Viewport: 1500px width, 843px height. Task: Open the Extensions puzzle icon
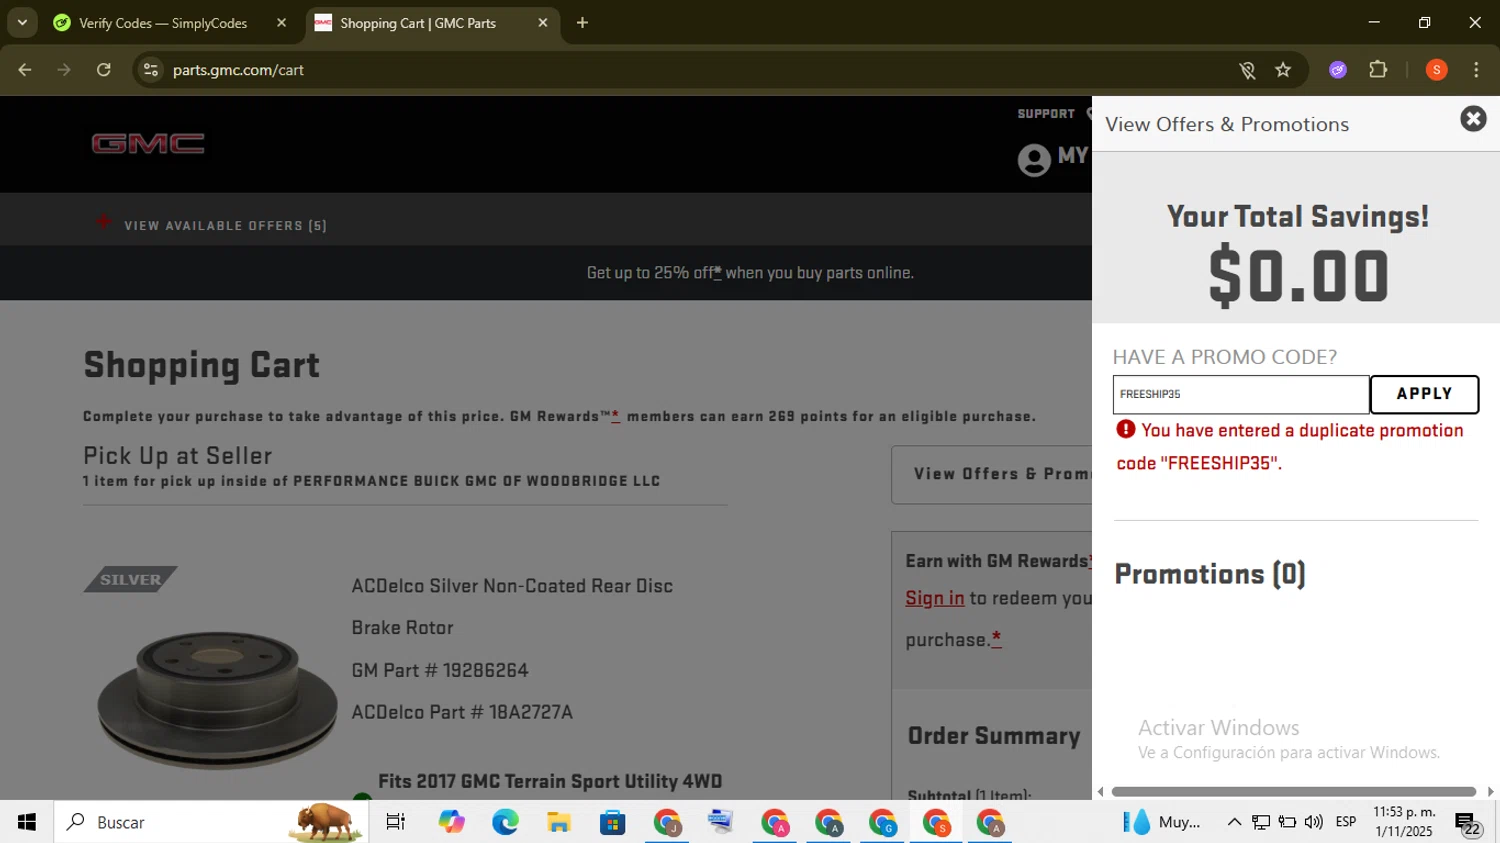[1378, 70]
